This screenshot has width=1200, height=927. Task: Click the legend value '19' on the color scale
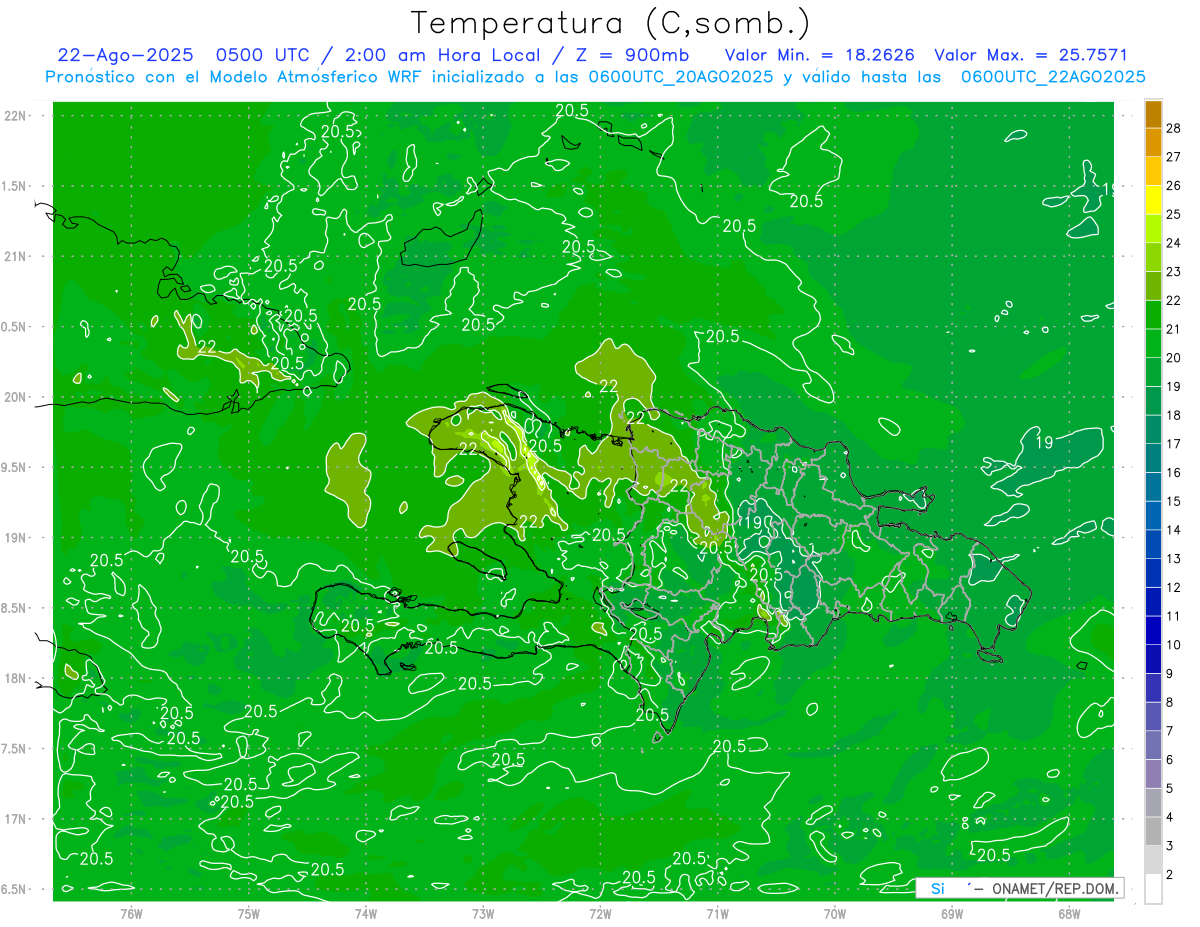1174,387
